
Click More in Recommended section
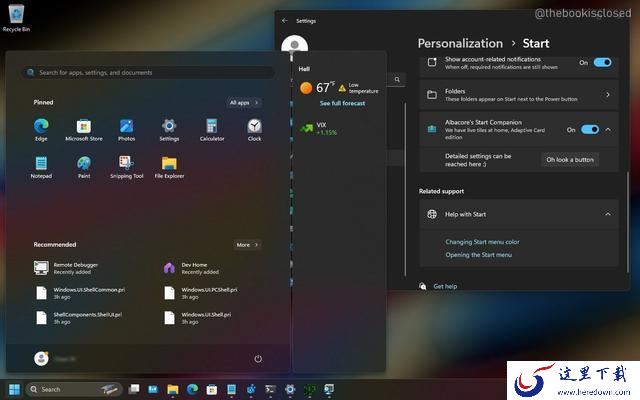[x=247, y=245]
